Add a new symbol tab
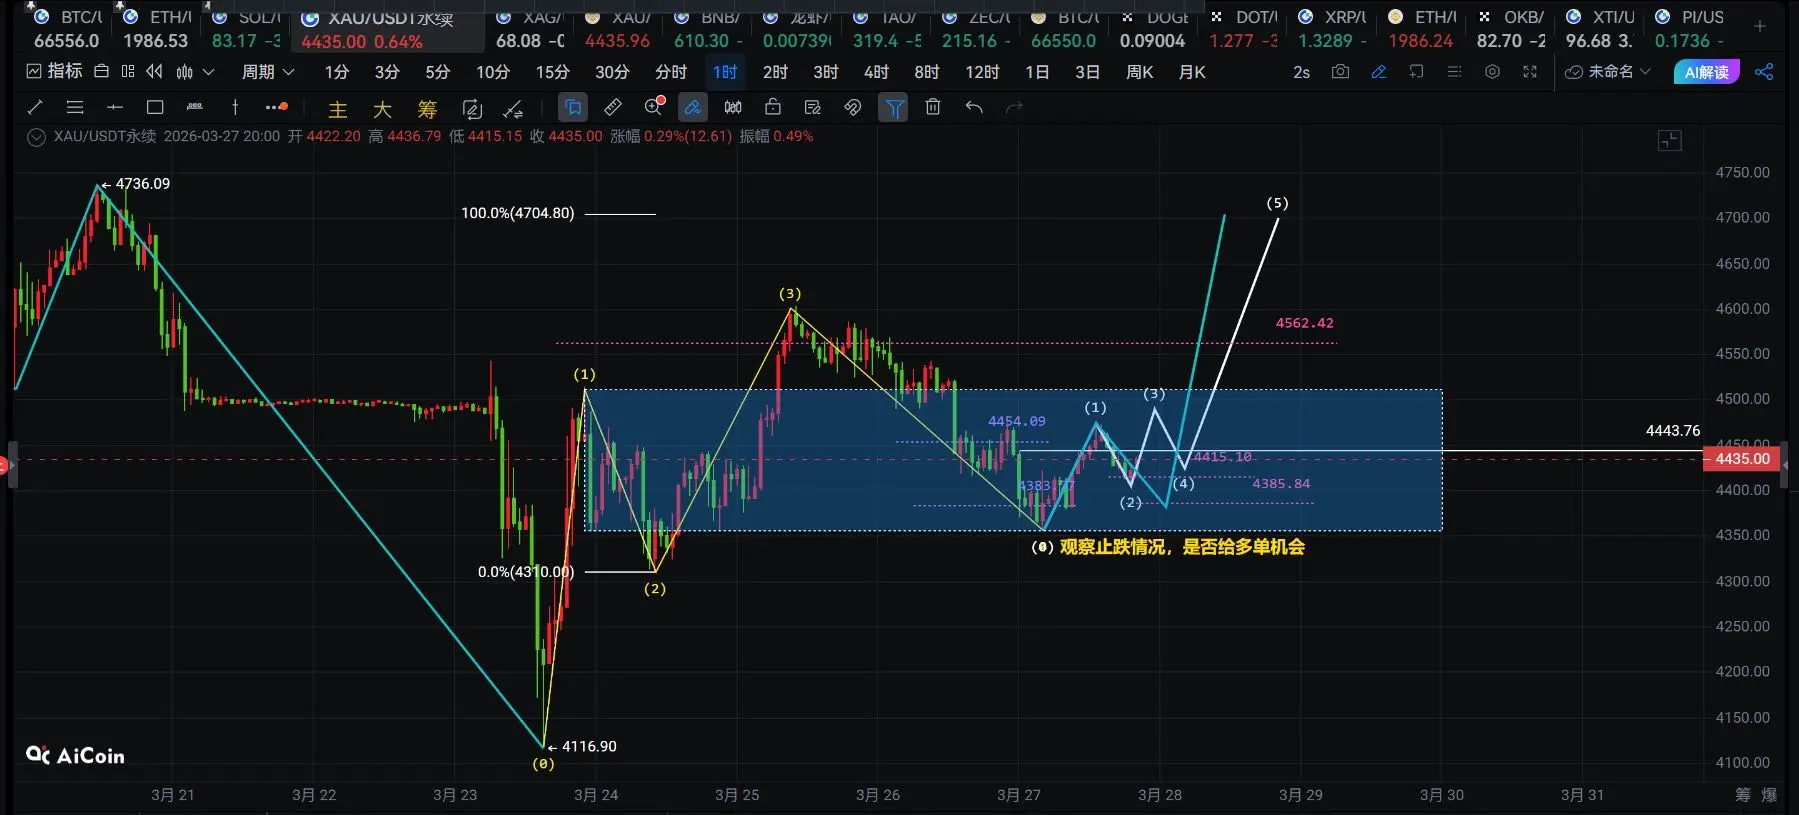Screen dimensions: 1799x815 pyautogui.click(x=1760, y=26)
